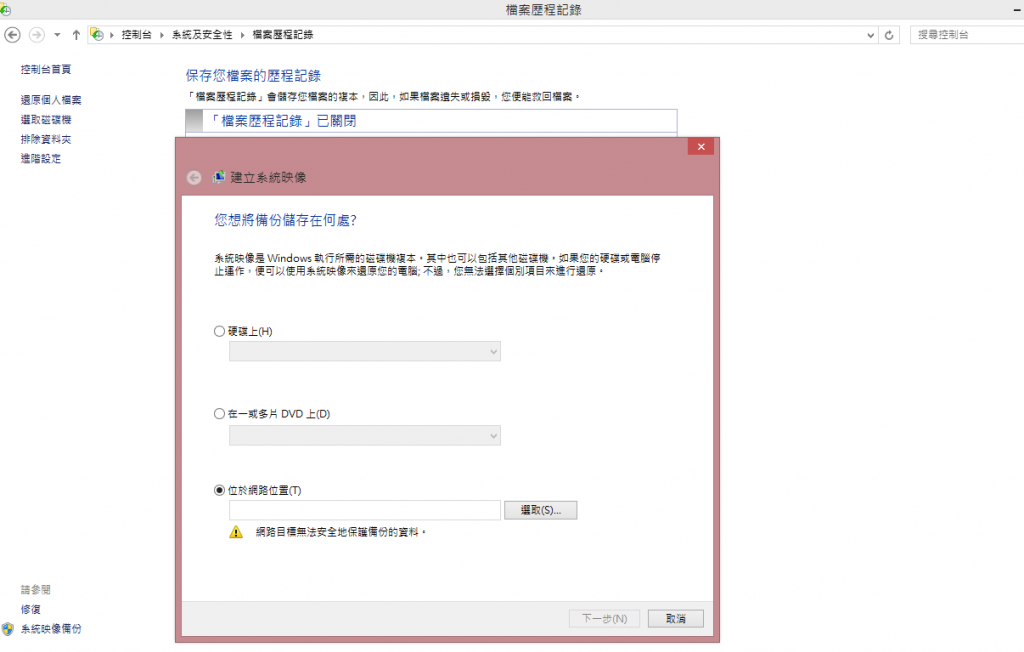Image resolution: width=1024 pixels, height=652 pixels.
Task: Click the 建立系統映像 wizard icon
Action: tap(219, 177)
